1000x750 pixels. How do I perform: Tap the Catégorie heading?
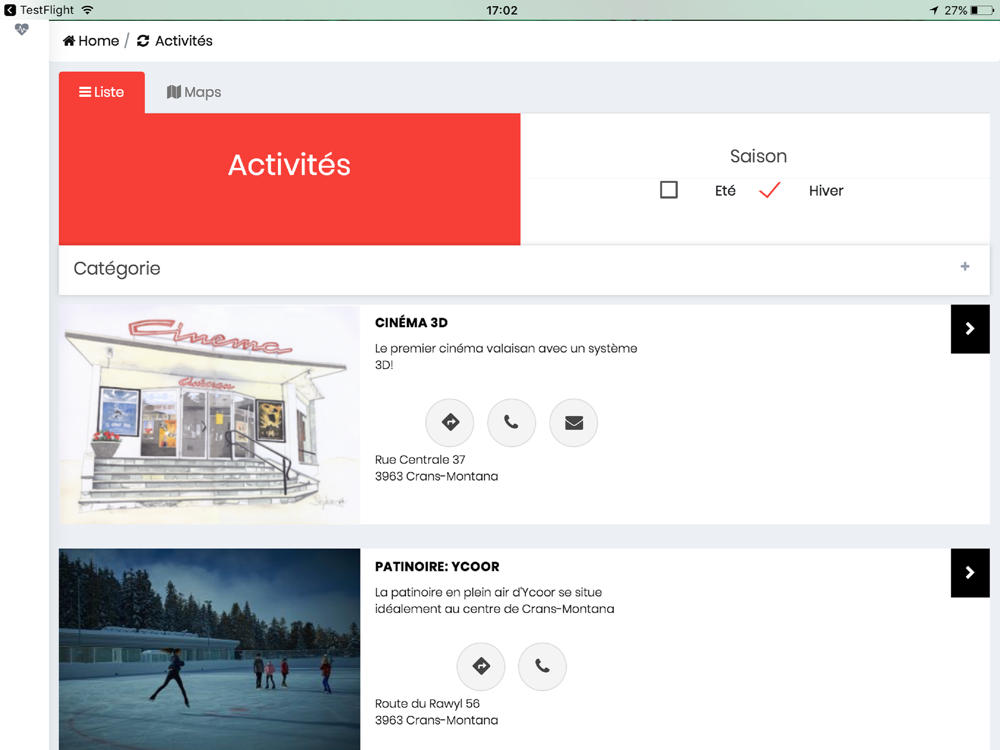tap(117, 268)
